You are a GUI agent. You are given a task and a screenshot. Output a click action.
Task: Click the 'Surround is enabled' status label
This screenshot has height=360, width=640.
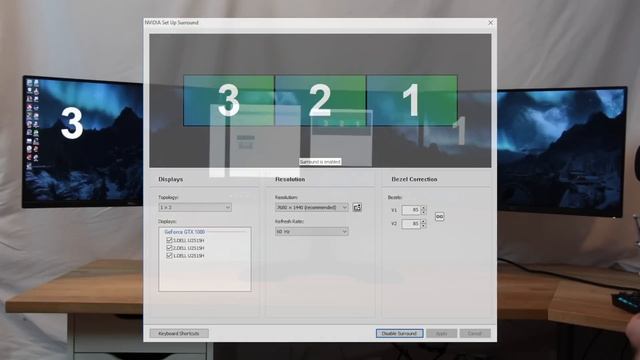[320, 162]
